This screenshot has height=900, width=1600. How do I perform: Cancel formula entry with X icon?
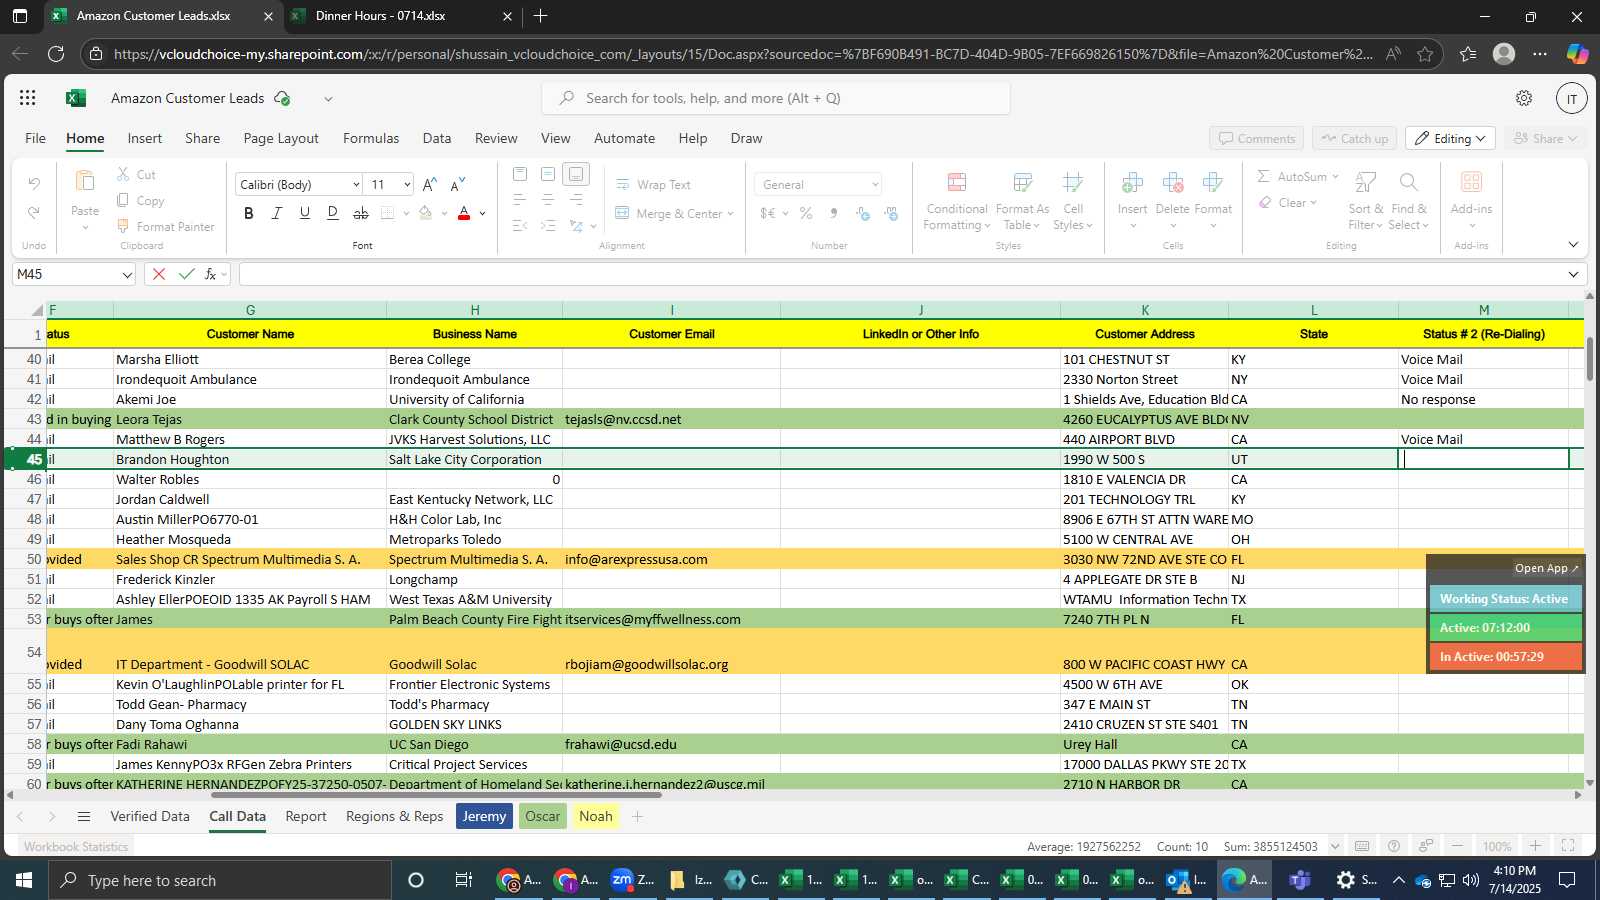pyautogui.click(x=158, y=274)
